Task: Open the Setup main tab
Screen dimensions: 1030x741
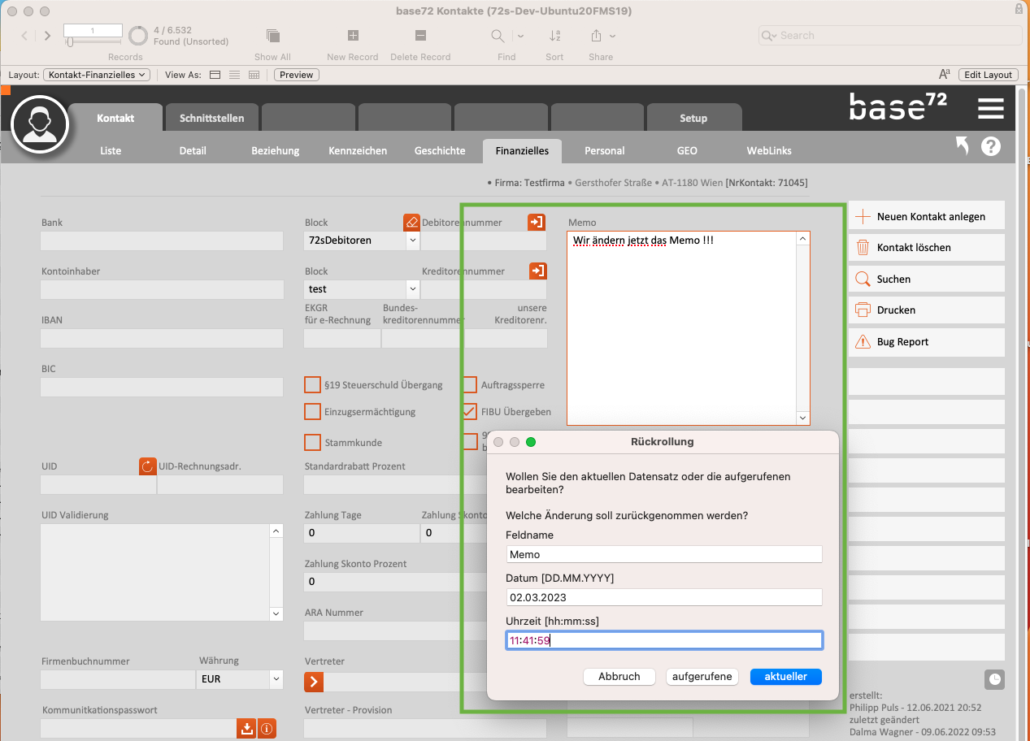Action: 694,118
